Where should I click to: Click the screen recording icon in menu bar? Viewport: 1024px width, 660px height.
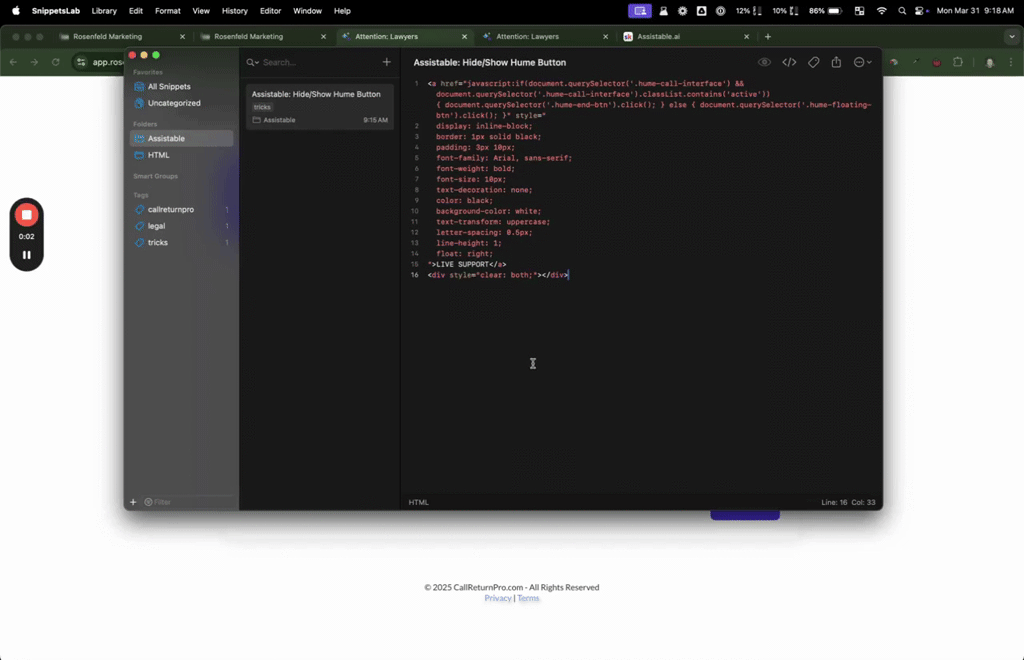[x=639, y=11]
